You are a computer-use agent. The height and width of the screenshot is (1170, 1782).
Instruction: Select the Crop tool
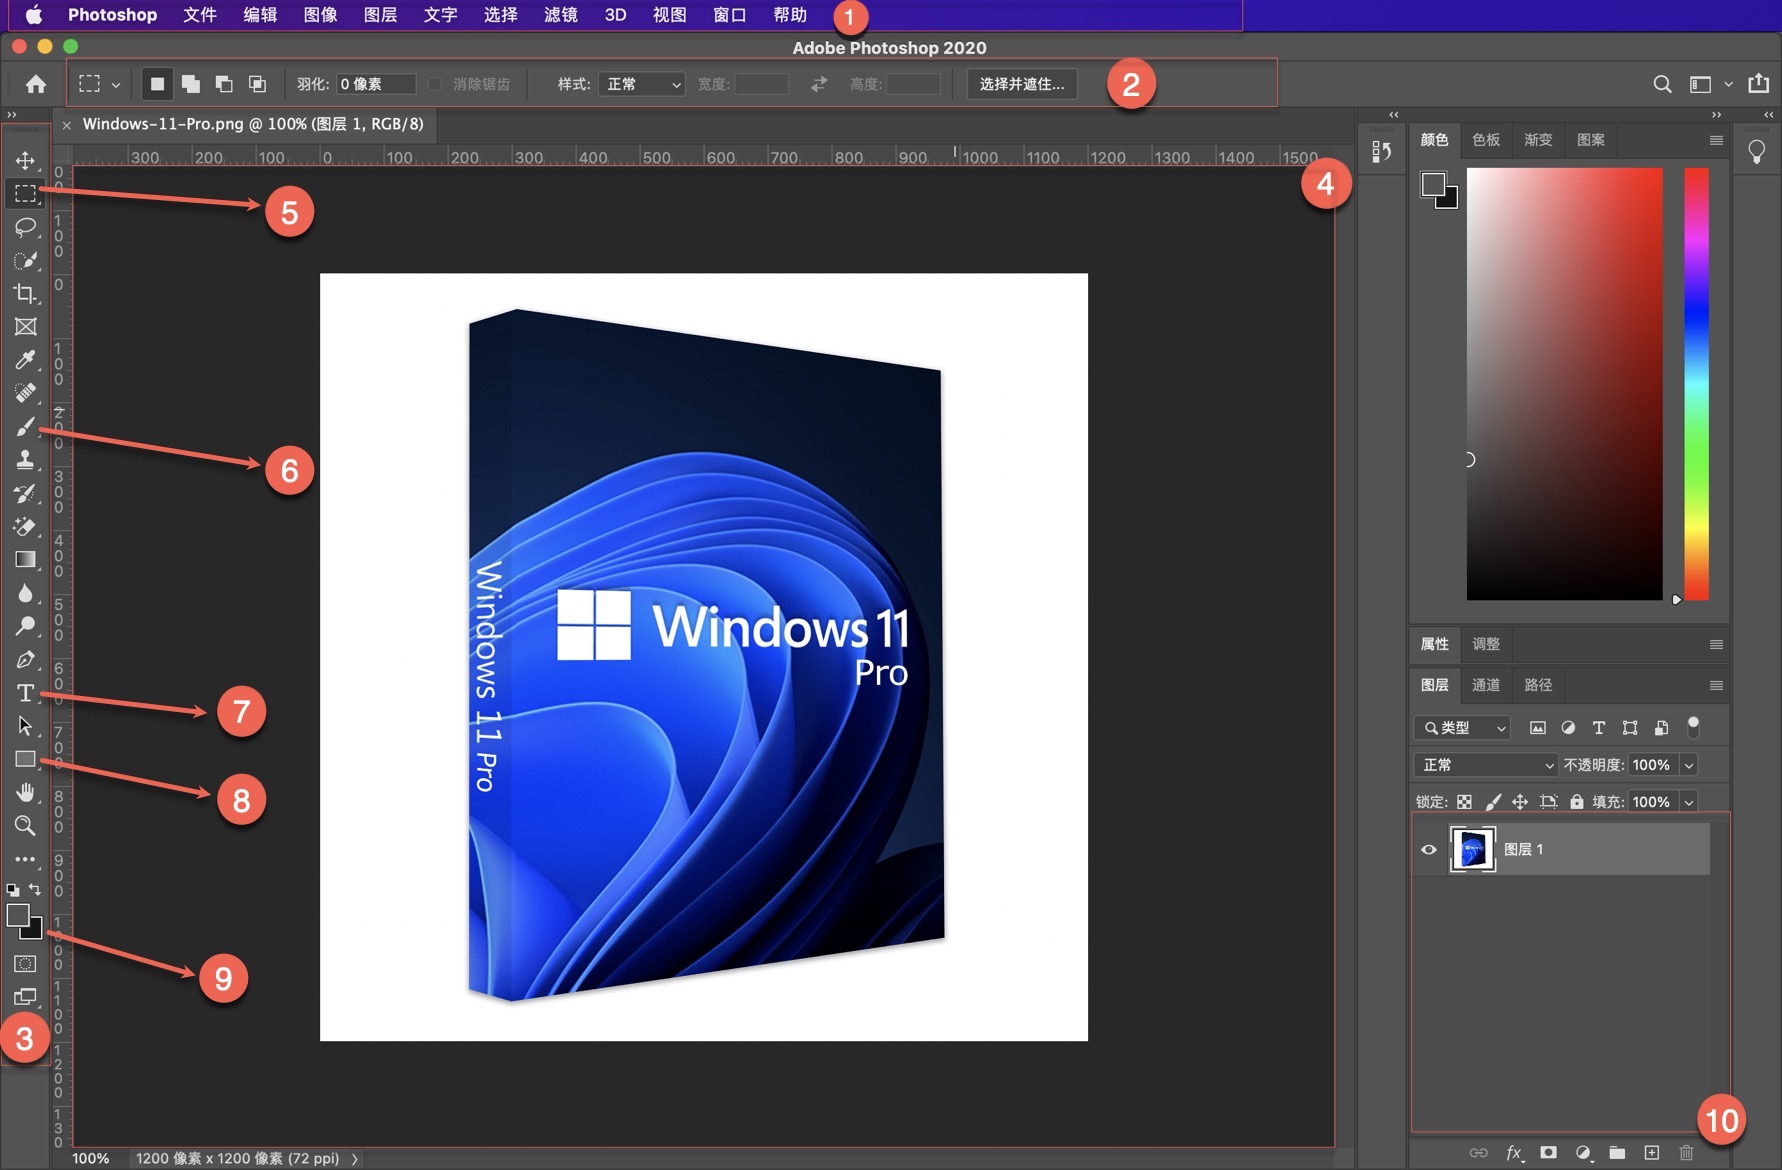pyautogui.click(x=25, y=293)
